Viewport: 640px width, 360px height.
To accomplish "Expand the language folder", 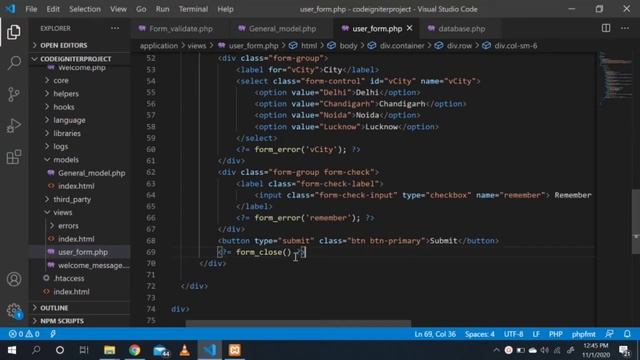I will click(x=69, y=120).
